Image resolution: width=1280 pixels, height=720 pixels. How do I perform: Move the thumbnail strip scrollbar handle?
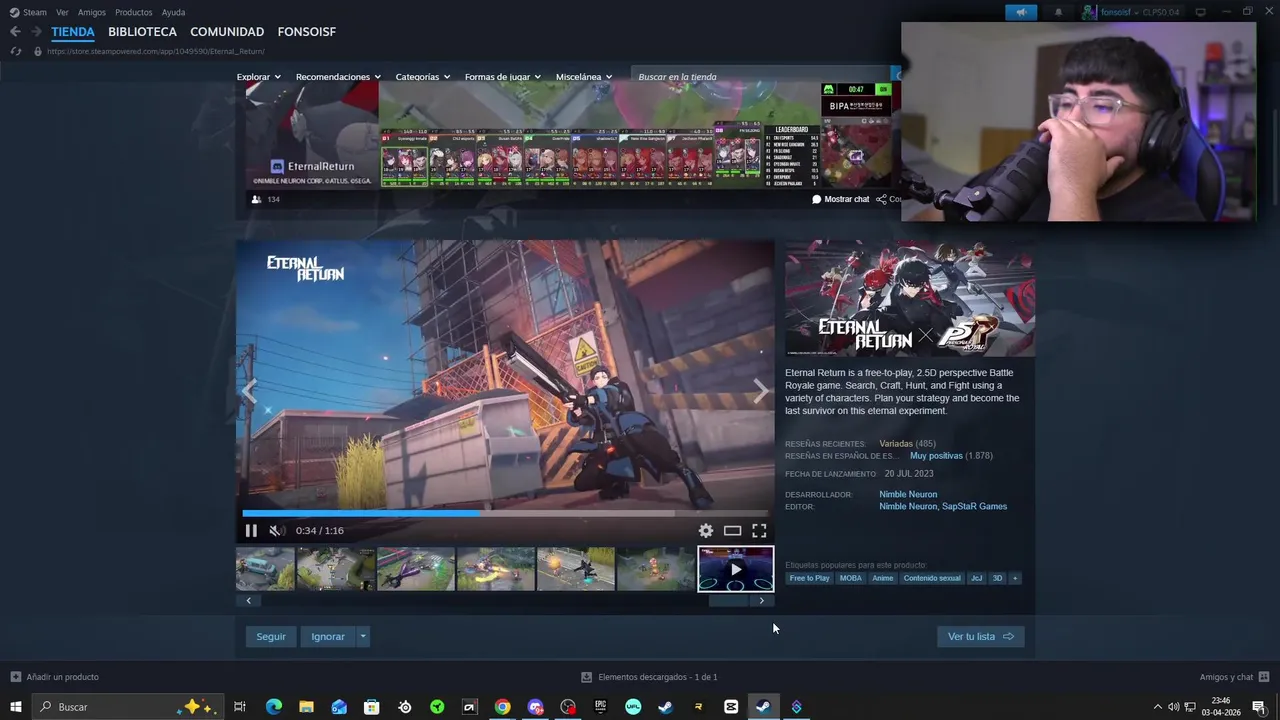pos(728,601)
